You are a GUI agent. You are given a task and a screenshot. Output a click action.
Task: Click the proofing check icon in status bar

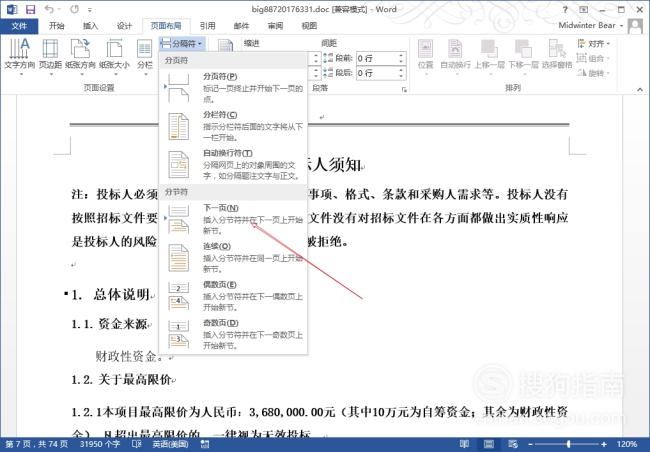point(136,444)
